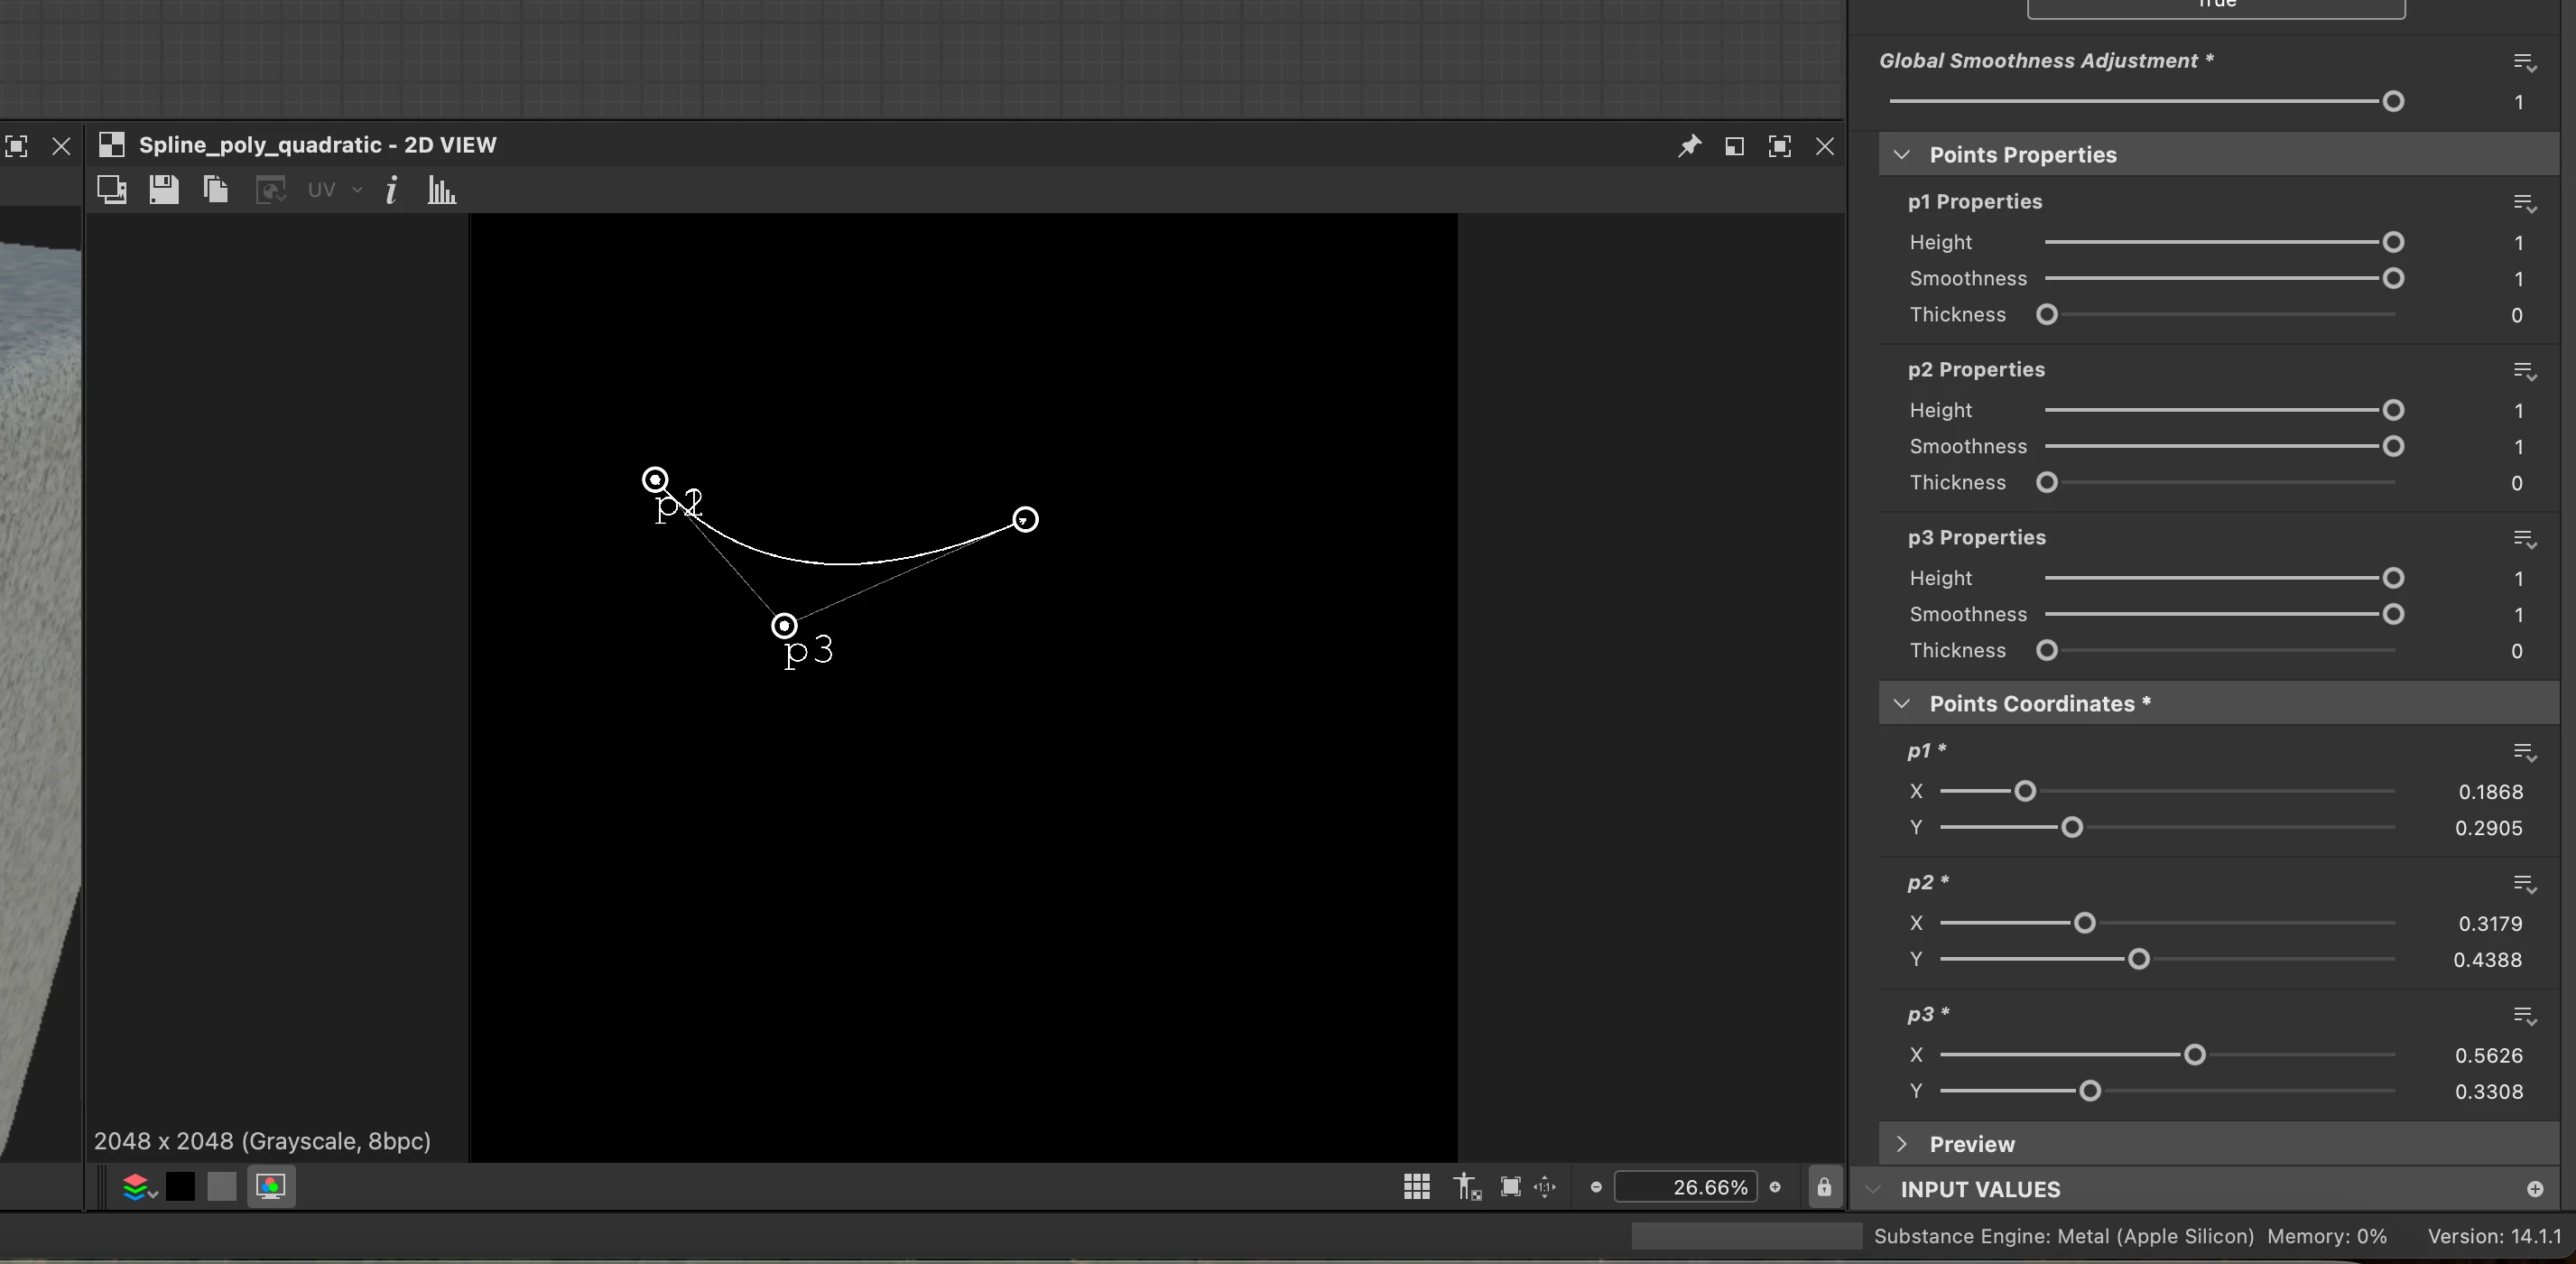Click the p2 X coordinate slider handle

tap(2084, 923)
